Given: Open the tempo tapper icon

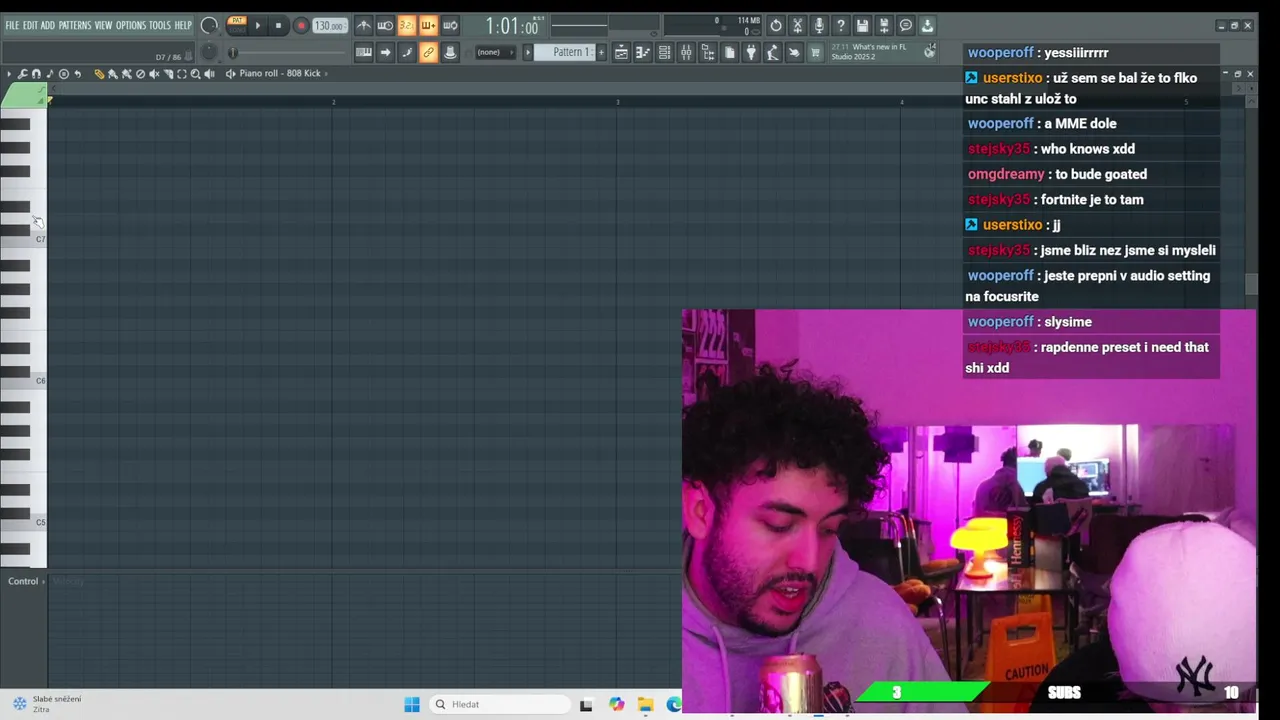Looking at the screenshot, I should click(x=773, y=53).
